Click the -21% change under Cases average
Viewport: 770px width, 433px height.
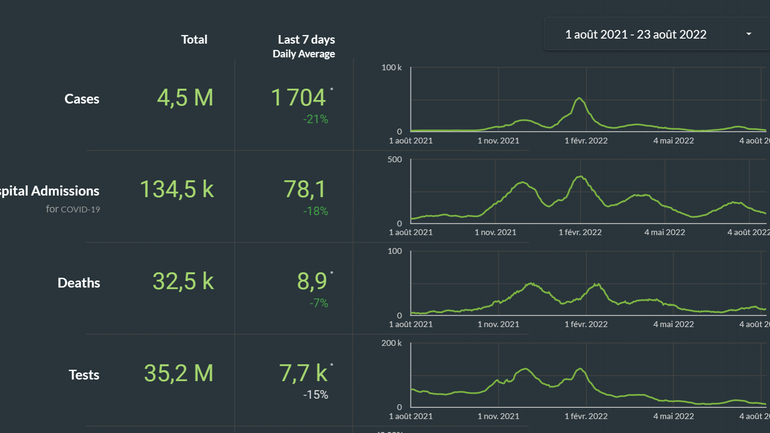pos(315,119)
